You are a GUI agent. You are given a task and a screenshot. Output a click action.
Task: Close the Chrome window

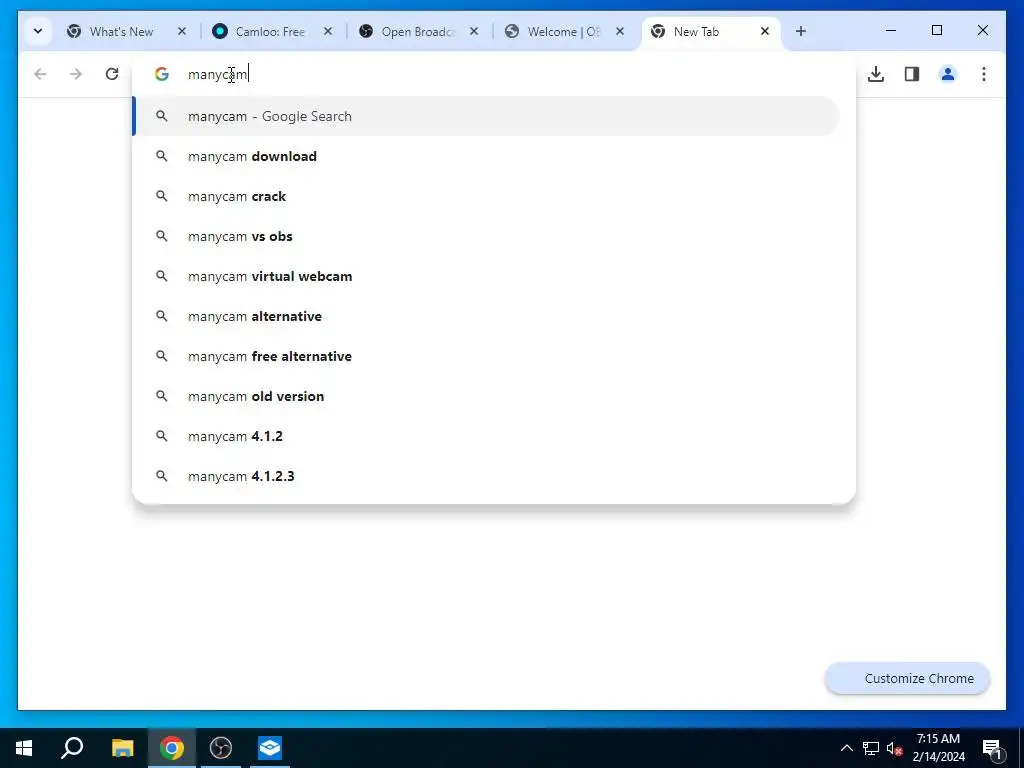982,30
